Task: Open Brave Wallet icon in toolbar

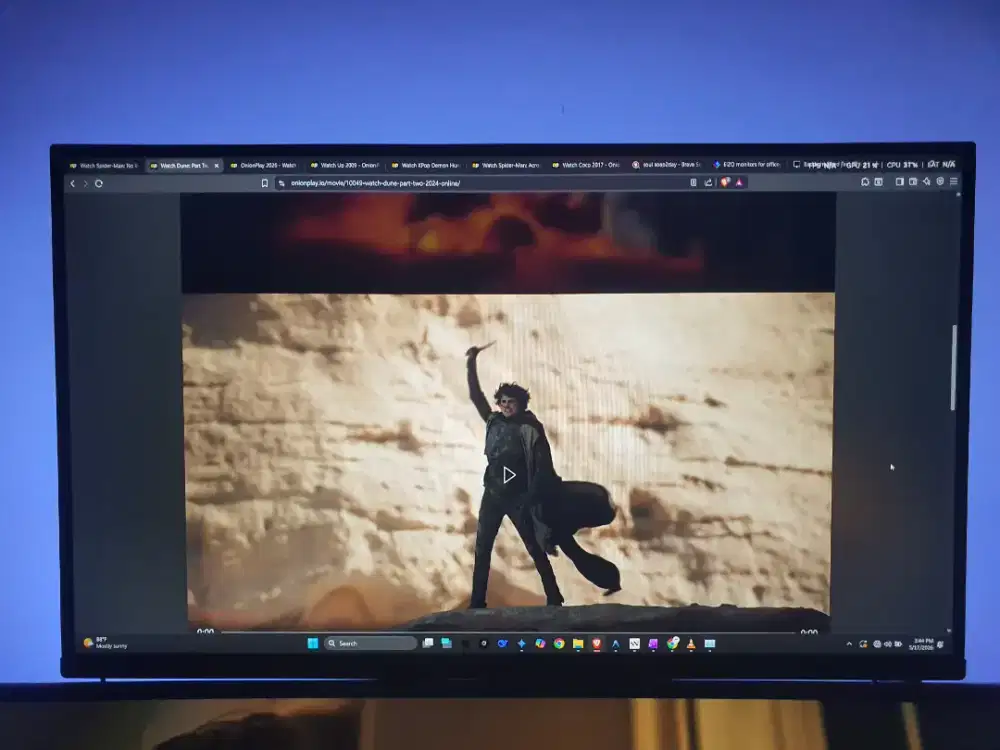Action: point(913,182)
